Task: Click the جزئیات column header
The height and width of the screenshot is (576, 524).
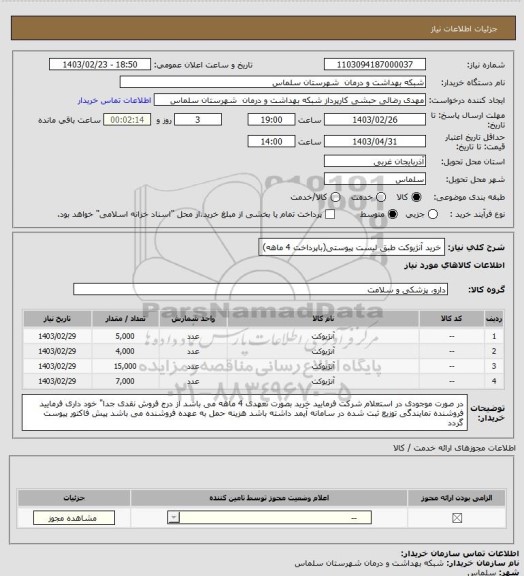Action: [x=74, y=498]
